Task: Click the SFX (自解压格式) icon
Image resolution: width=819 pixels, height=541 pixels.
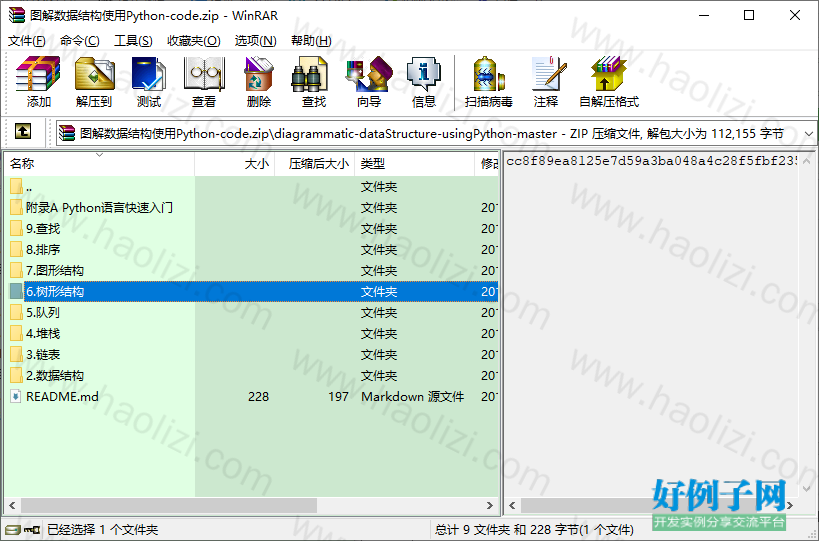Action: click(608, 74)
